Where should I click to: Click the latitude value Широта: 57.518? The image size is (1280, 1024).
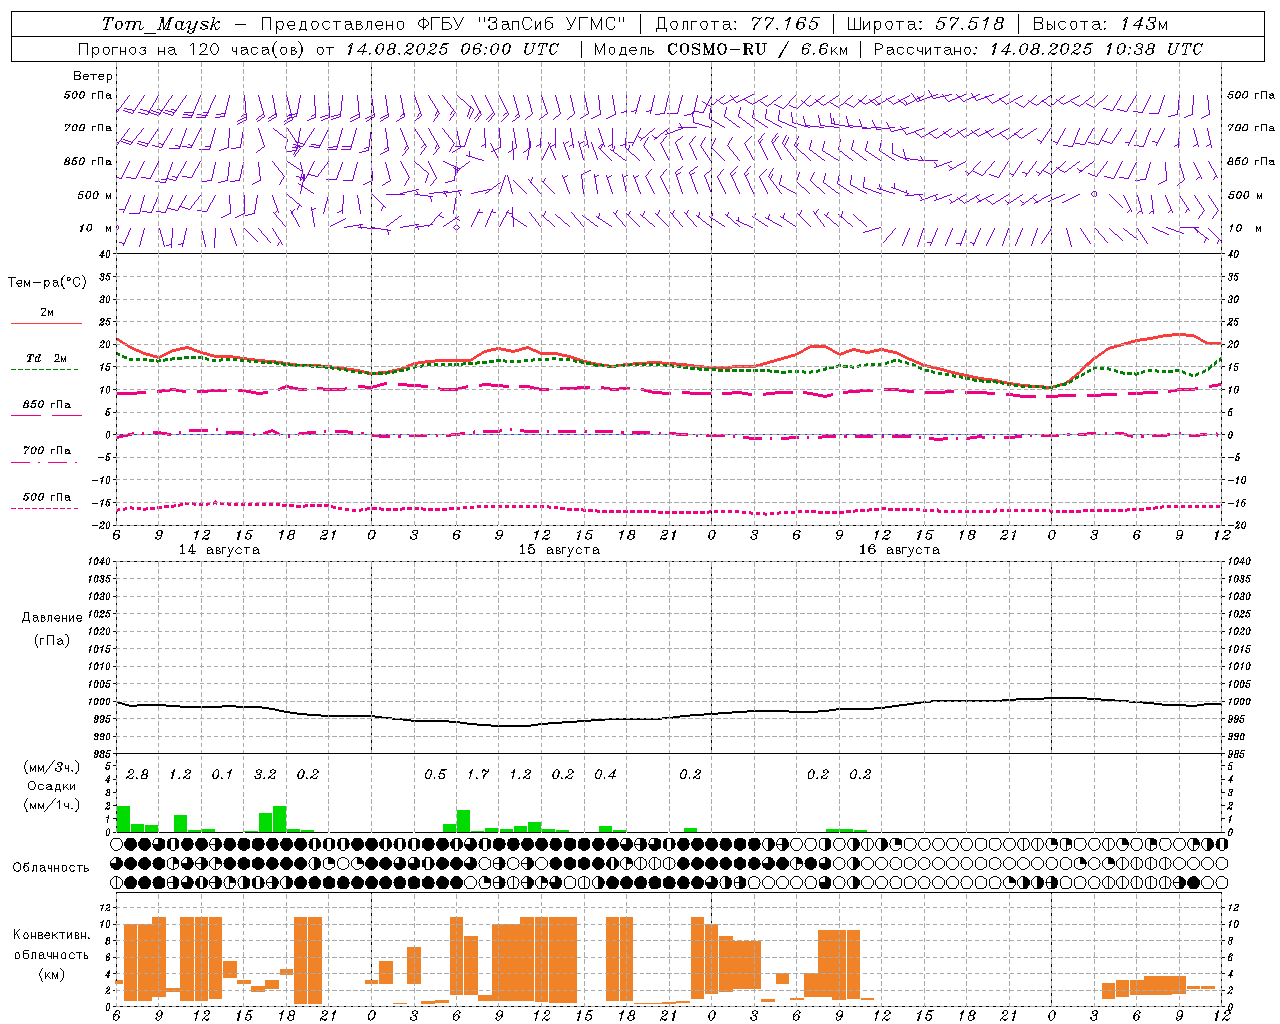(925, 24)
